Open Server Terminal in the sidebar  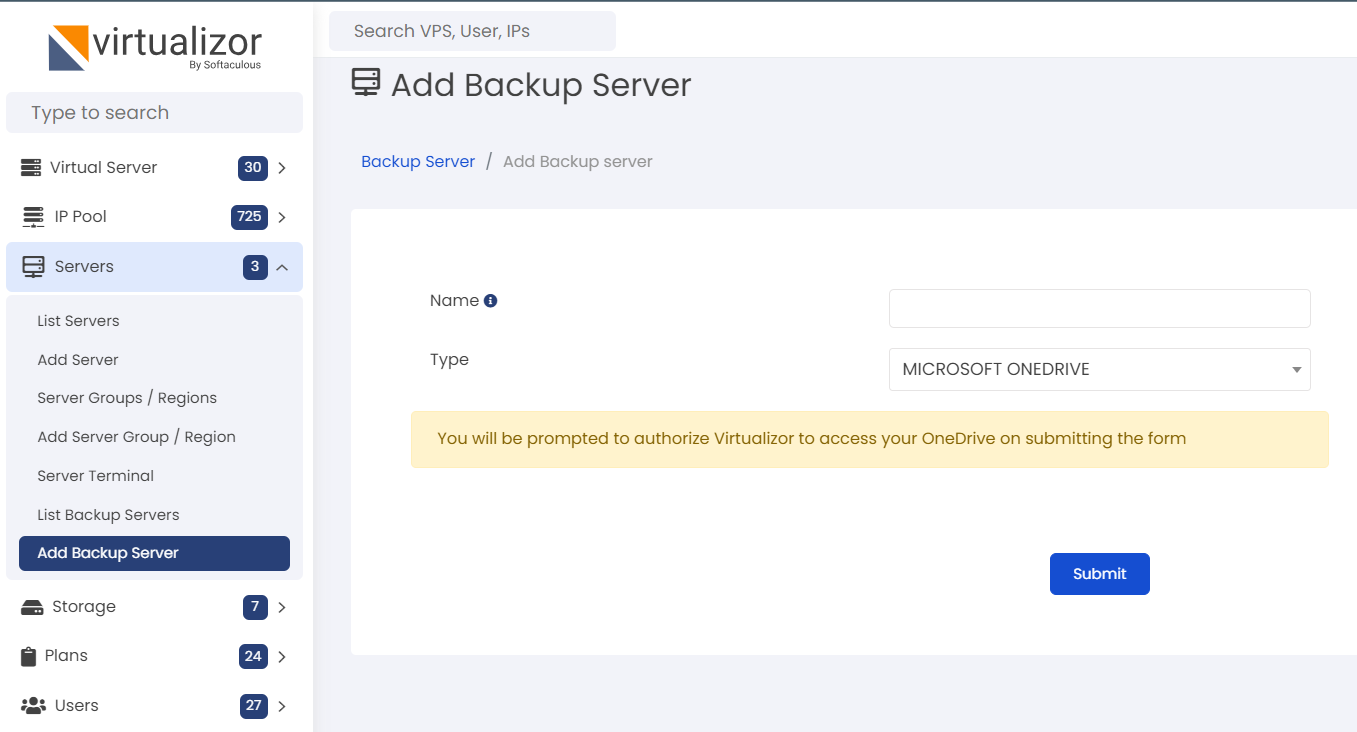pyautogui.click(x=95, y=476)
